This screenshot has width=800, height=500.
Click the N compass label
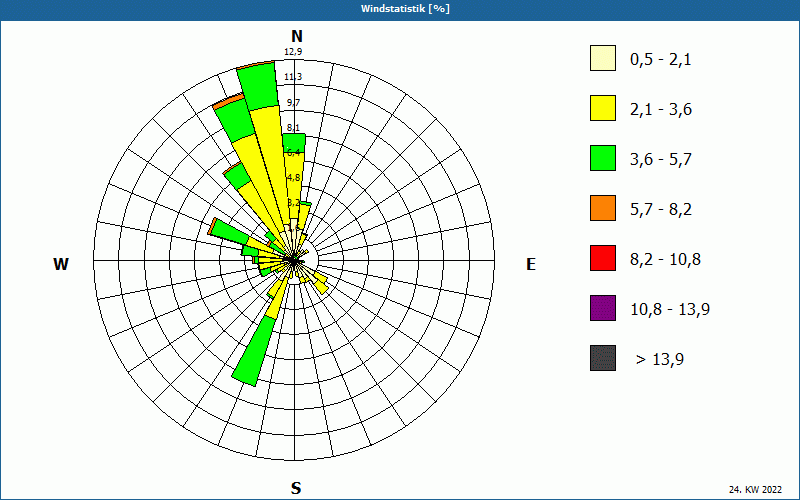(296, 36)
